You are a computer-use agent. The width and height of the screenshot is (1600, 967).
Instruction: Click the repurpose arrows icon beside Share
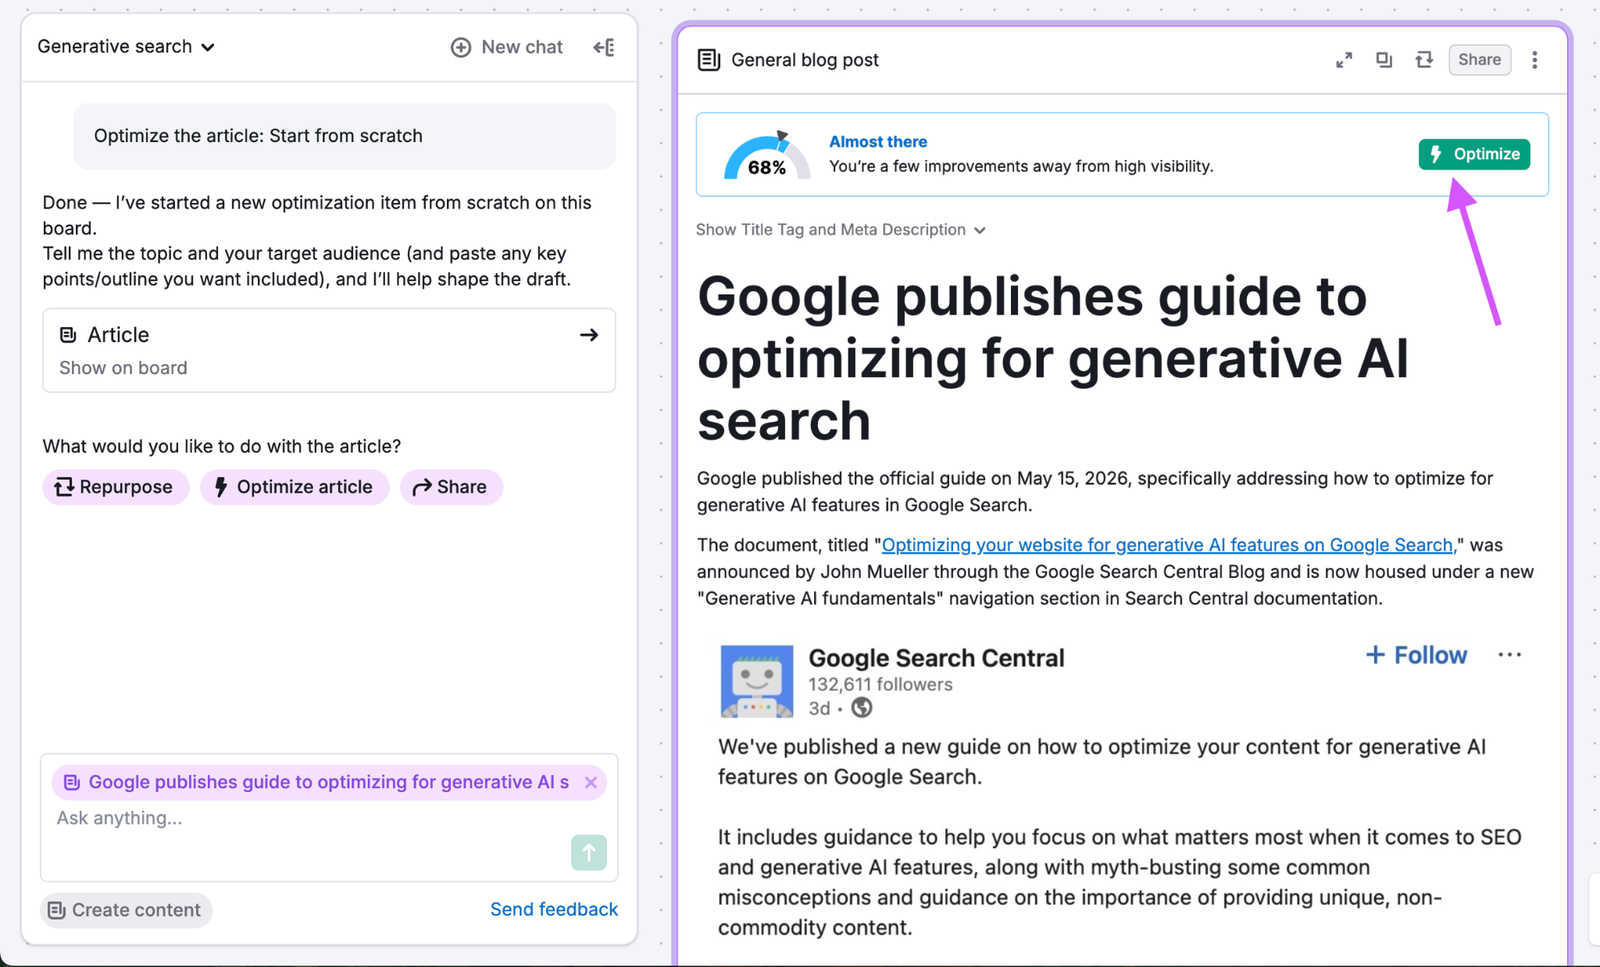[x=1424, y=60]
